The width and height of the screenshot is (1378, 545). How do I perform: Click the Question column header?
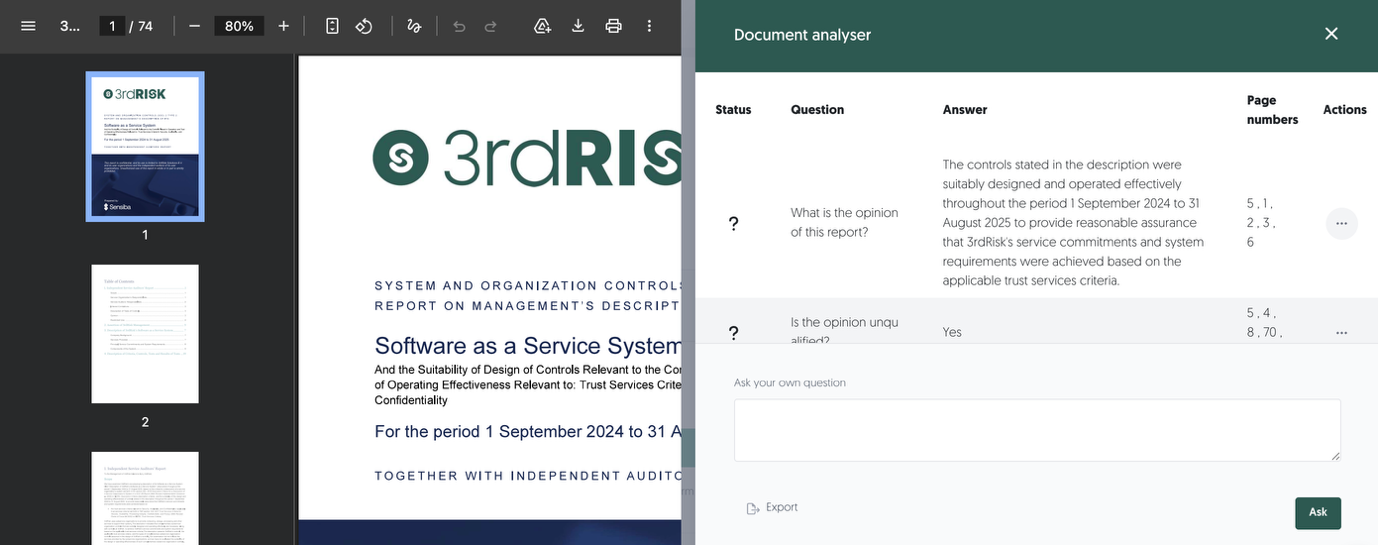pos(817,110)
